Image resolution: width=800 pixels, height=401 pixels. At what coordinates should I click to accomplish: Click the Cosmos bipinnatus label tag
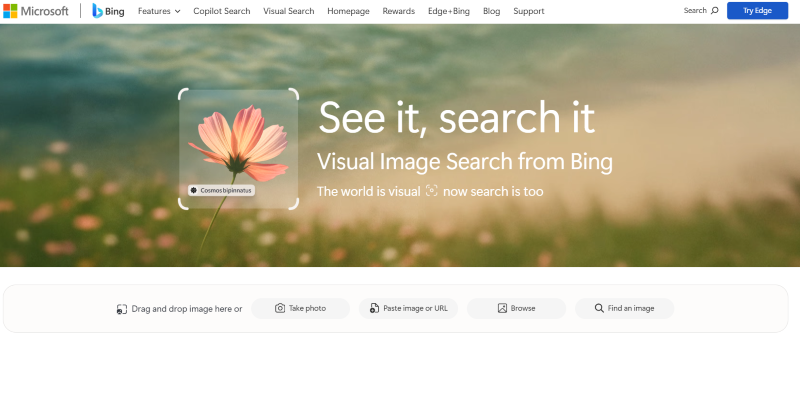(x=221, y=190)
